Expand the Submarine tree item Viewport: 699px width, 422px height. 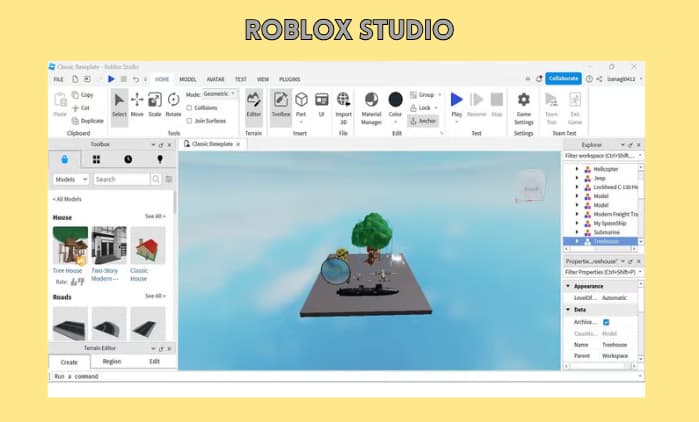[577, 232]
